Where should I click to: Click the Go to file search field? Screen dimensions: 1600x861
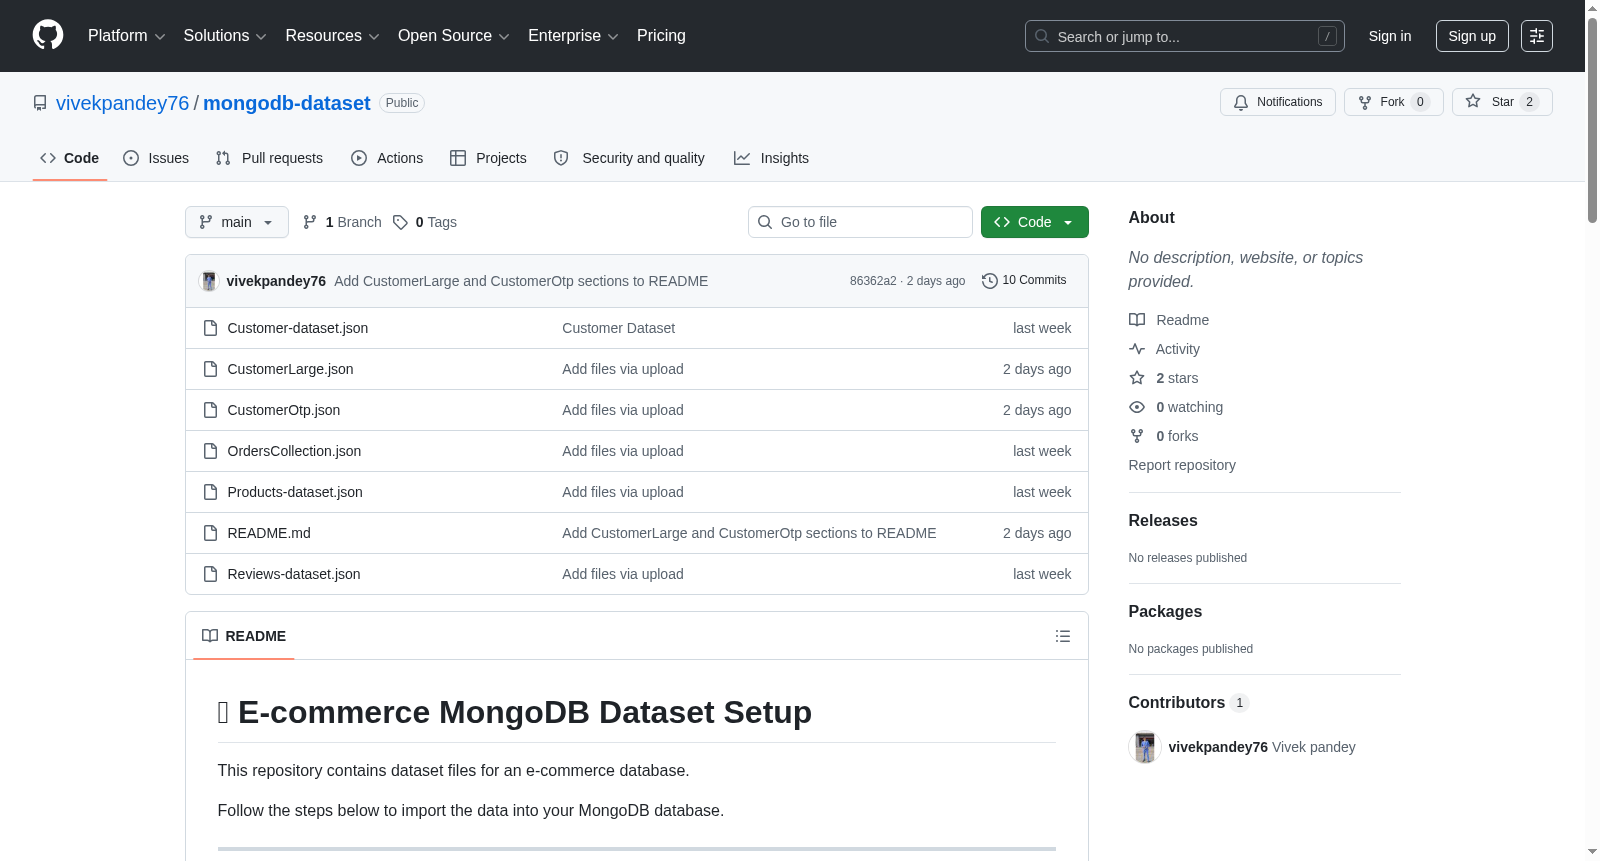point(860,222)
